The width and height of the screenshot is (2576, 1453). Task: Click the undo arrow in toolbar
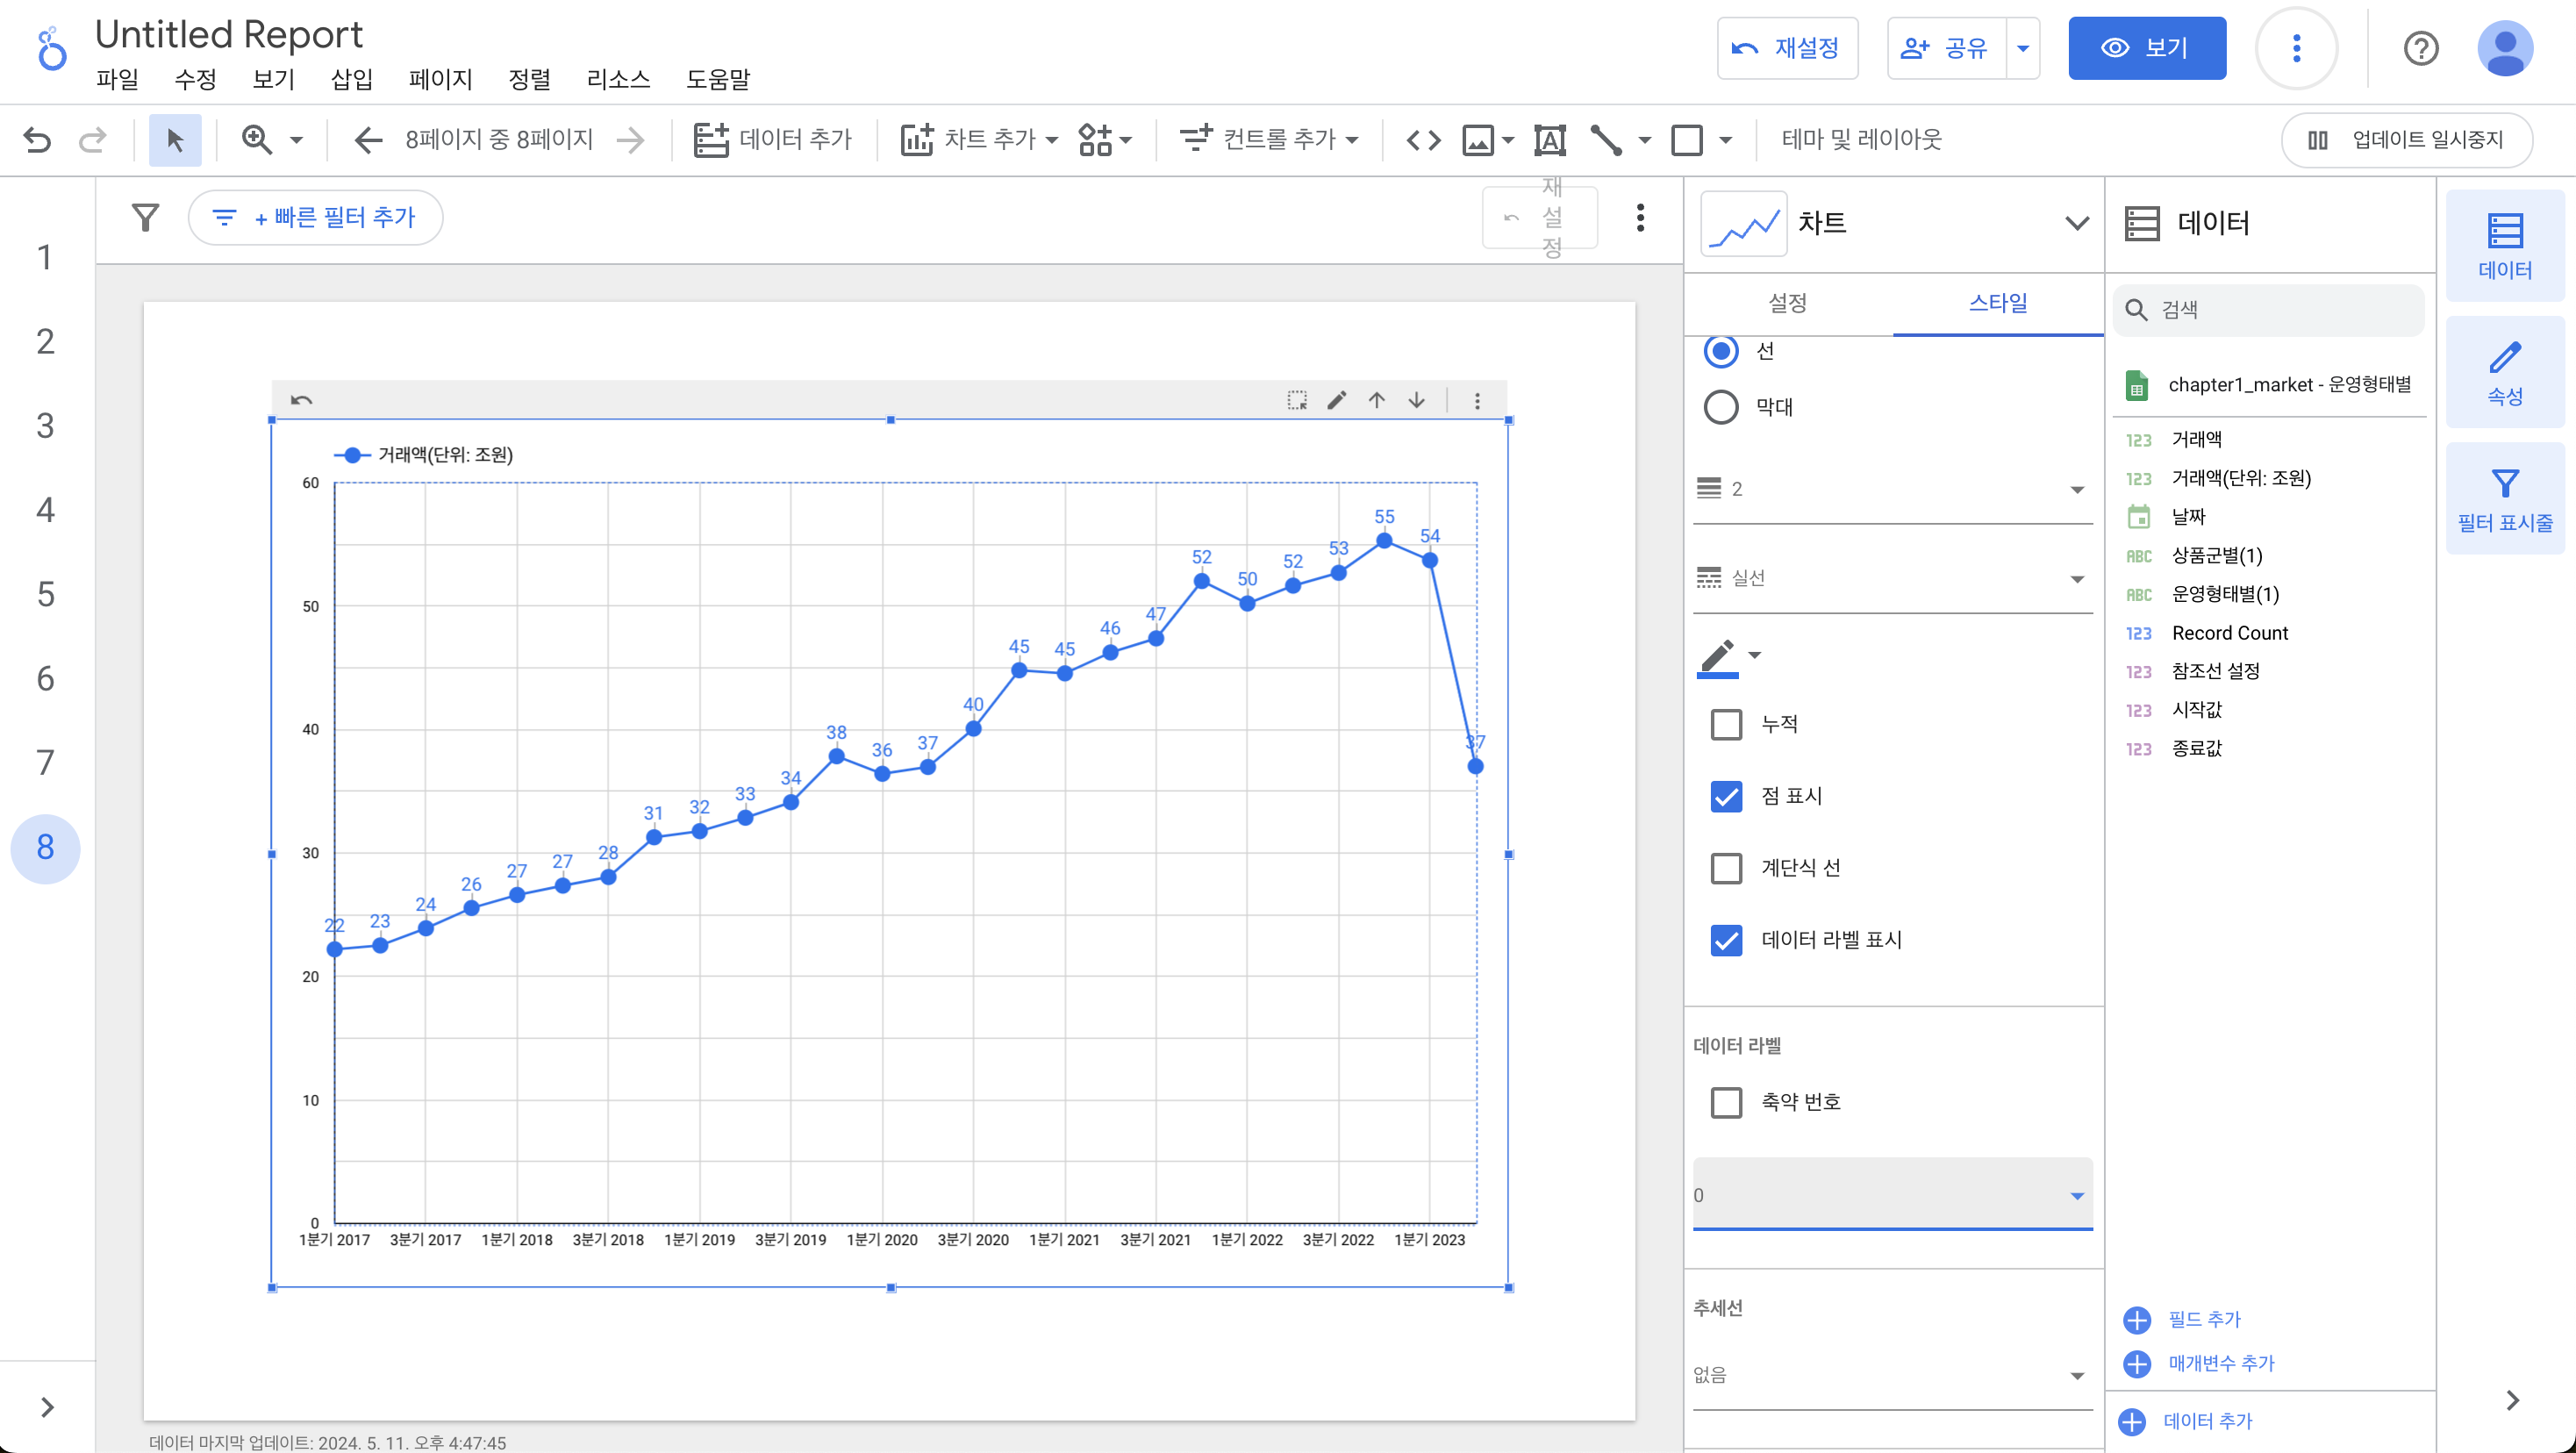pos(37,140)
